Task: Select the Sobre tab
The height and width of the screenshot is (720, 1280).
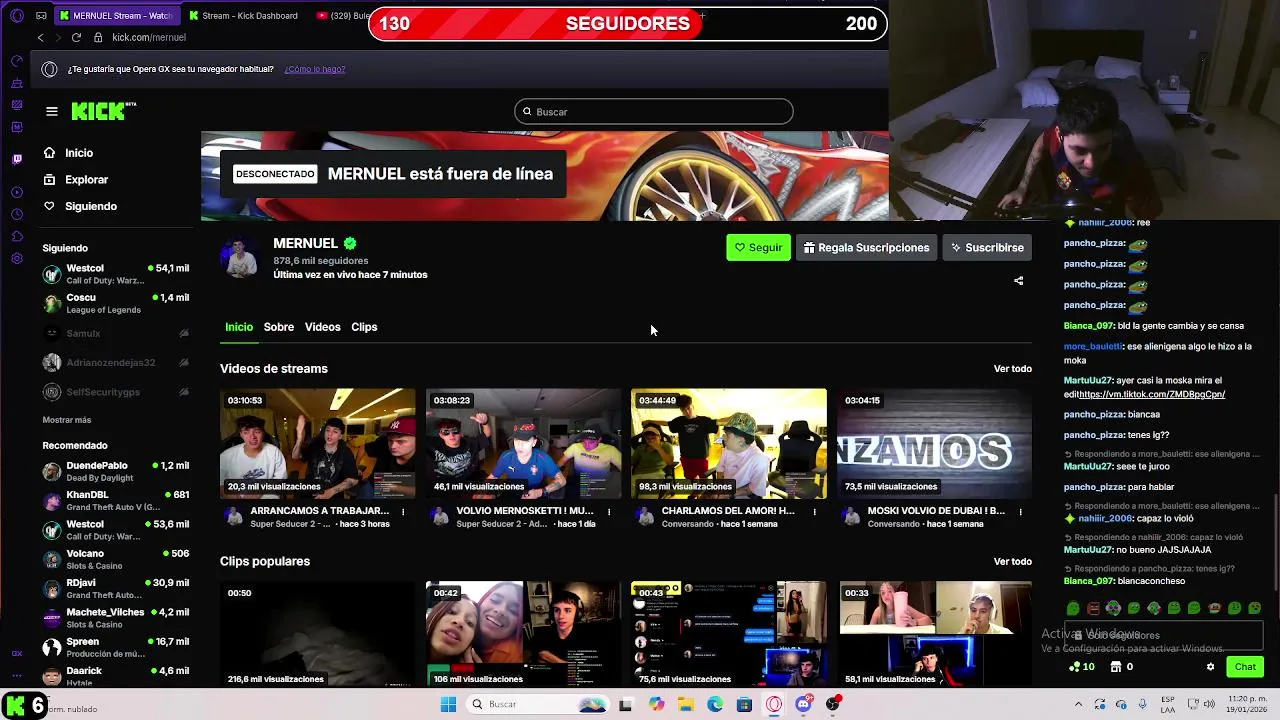Action: click(279, 327)
